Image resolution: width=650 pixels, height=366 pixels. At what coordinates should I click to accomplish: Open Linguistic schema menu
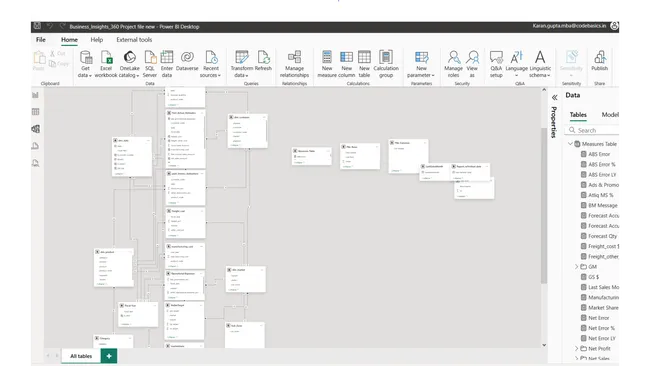pos(540,64)
